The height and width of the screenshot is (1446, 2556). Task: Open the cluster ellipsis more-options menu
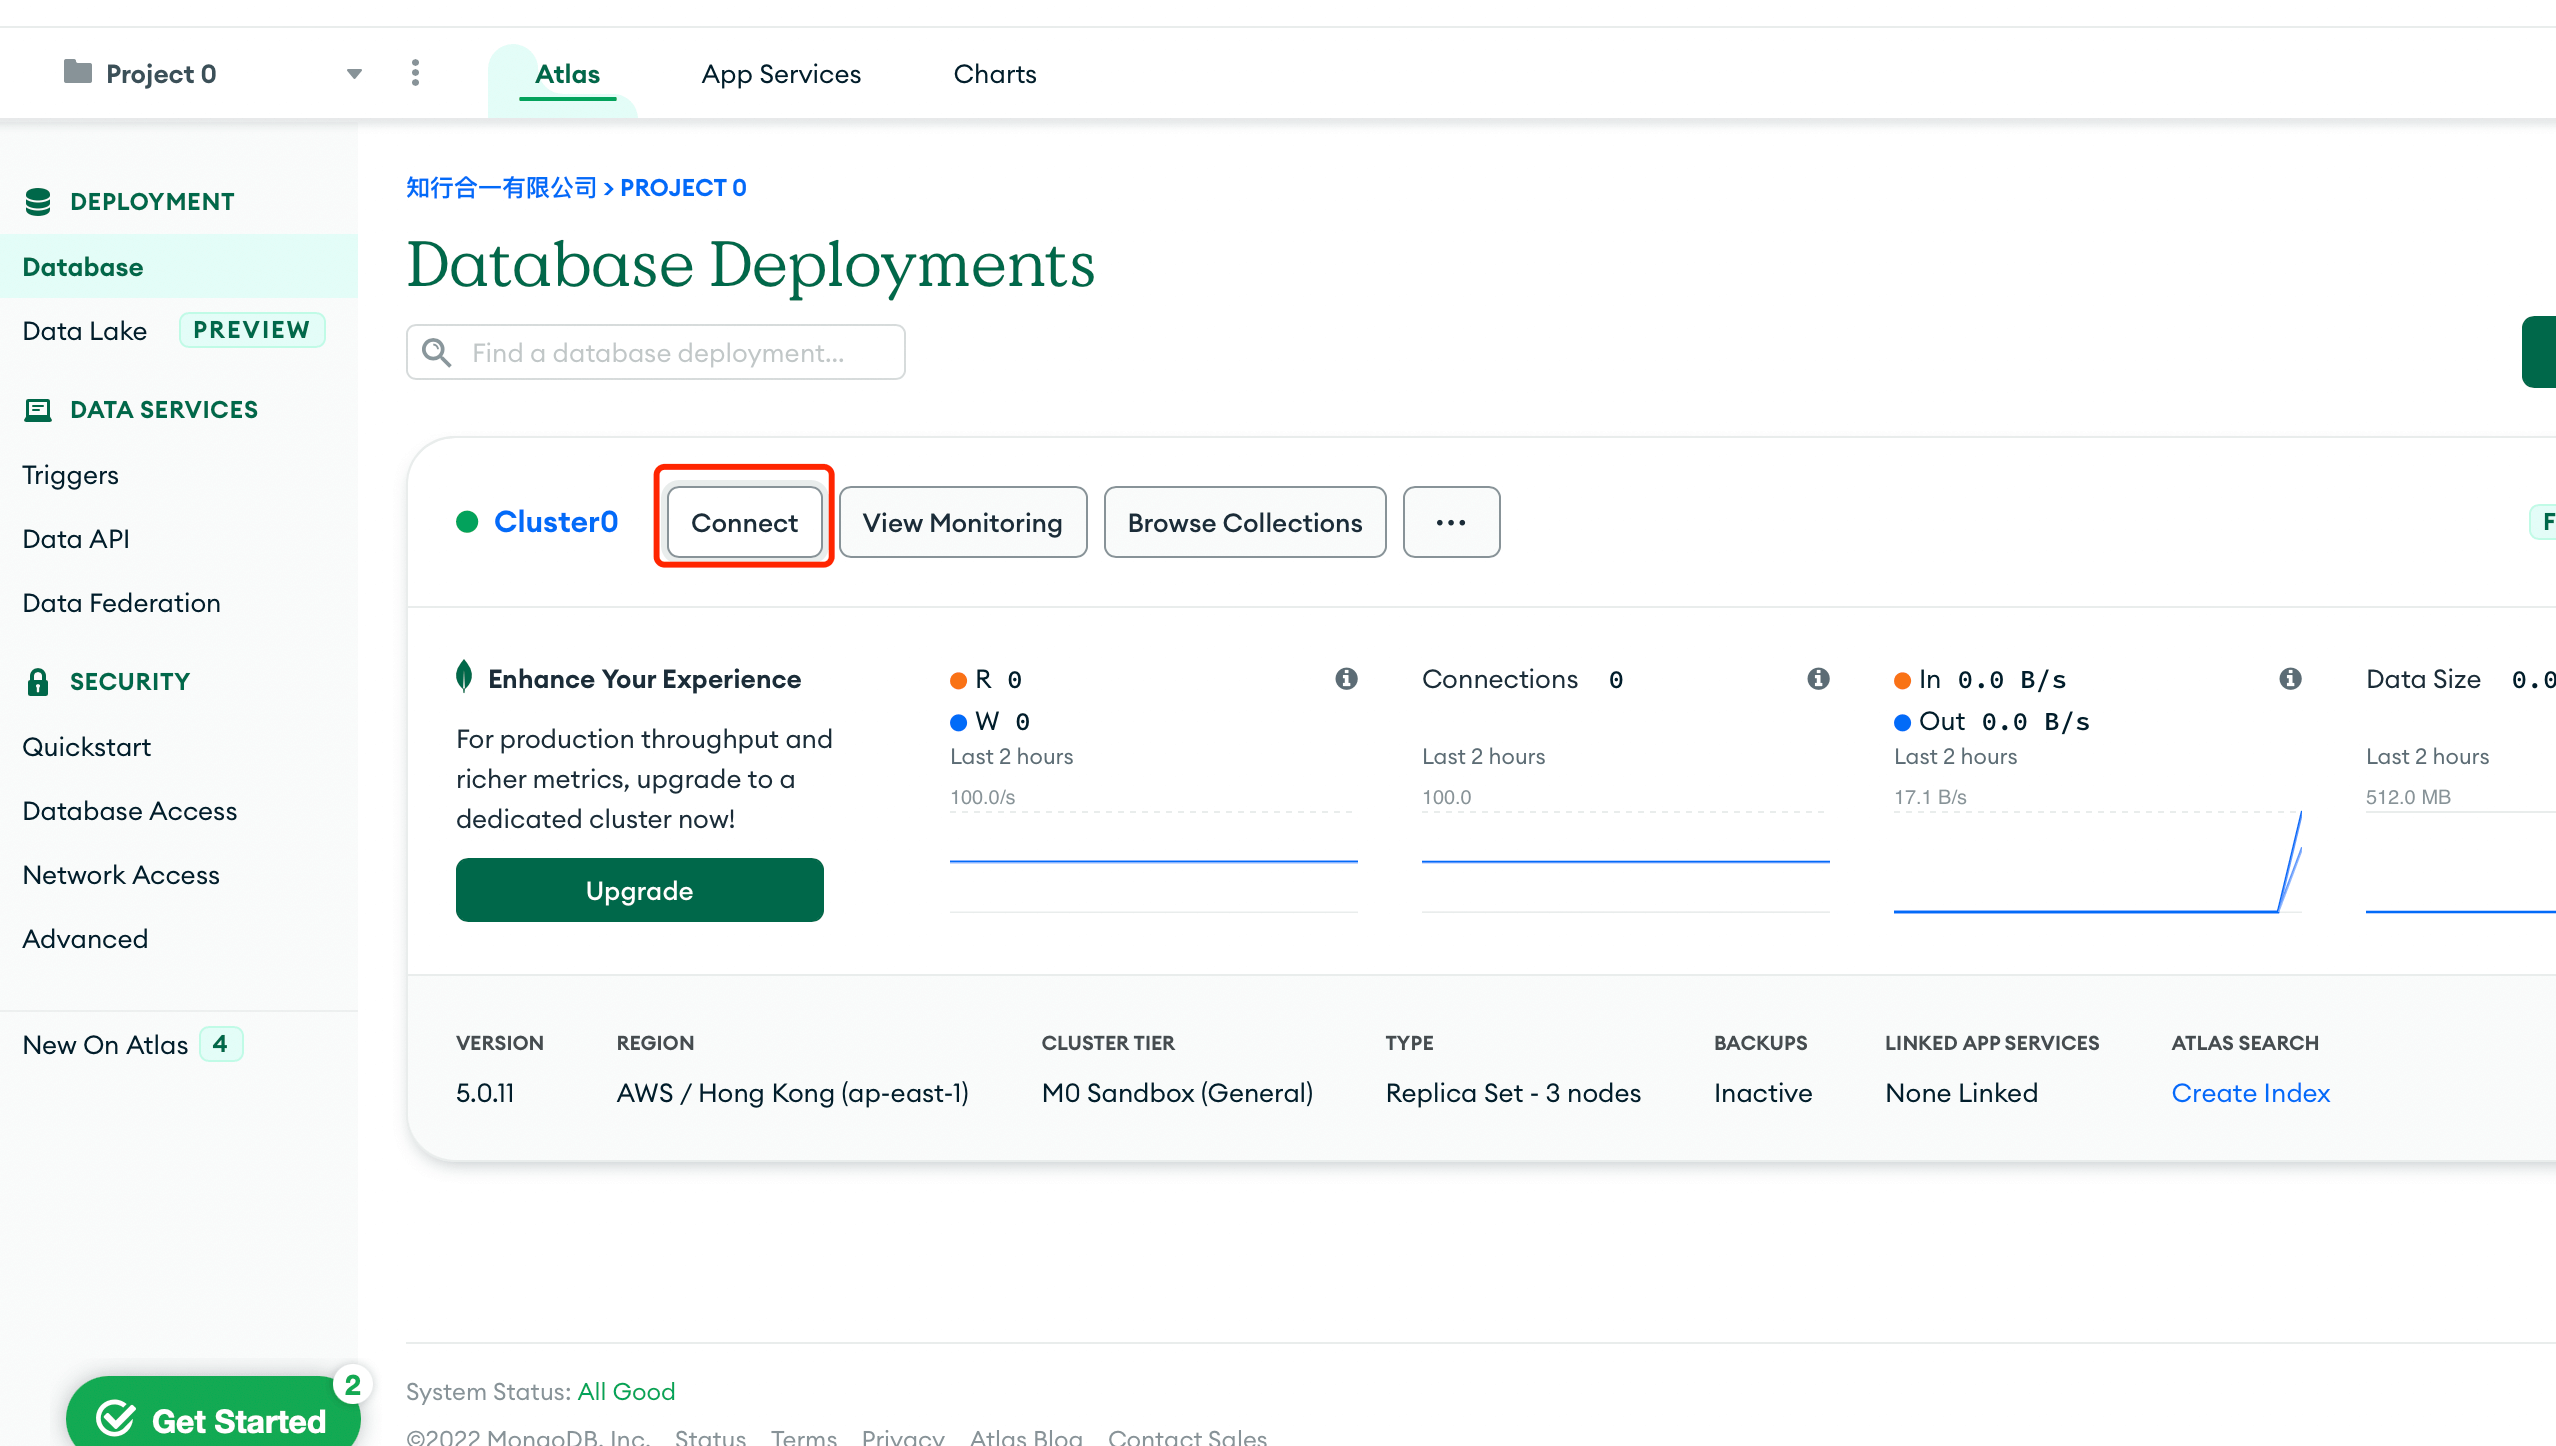tap(1450, 522)
